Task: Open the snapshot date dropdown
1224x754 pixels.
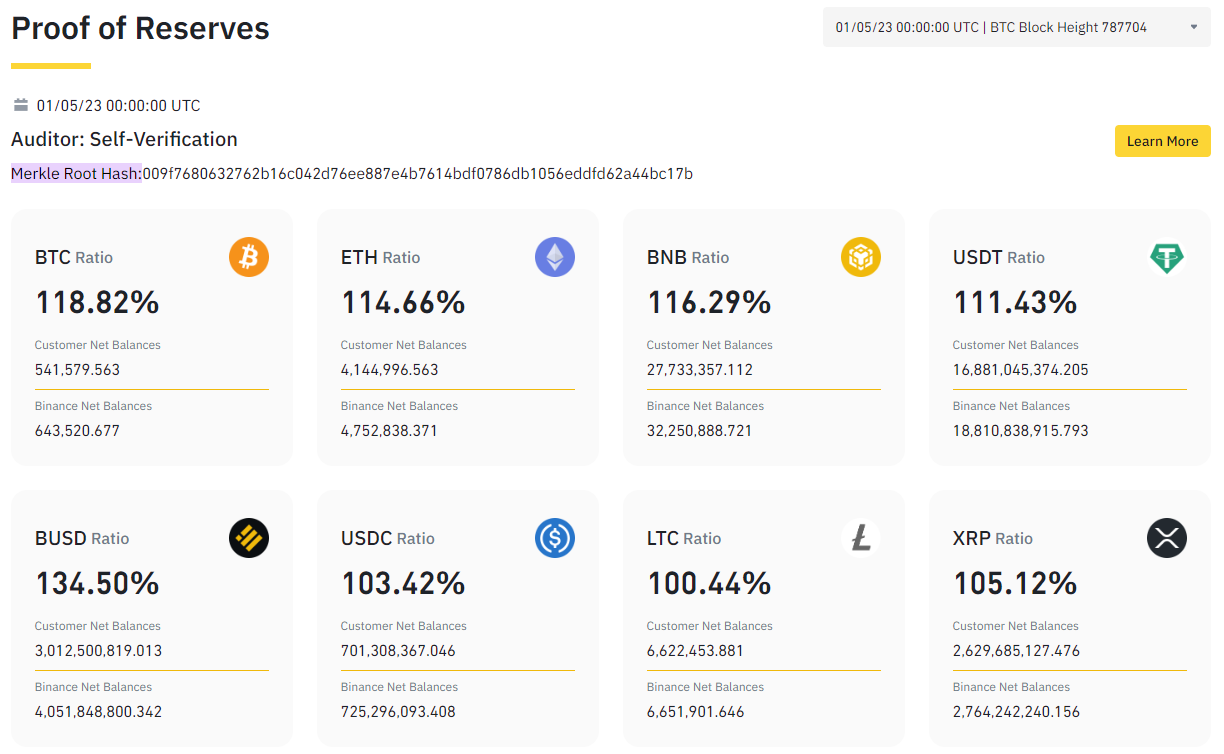Action: (x=1017, y=27)
